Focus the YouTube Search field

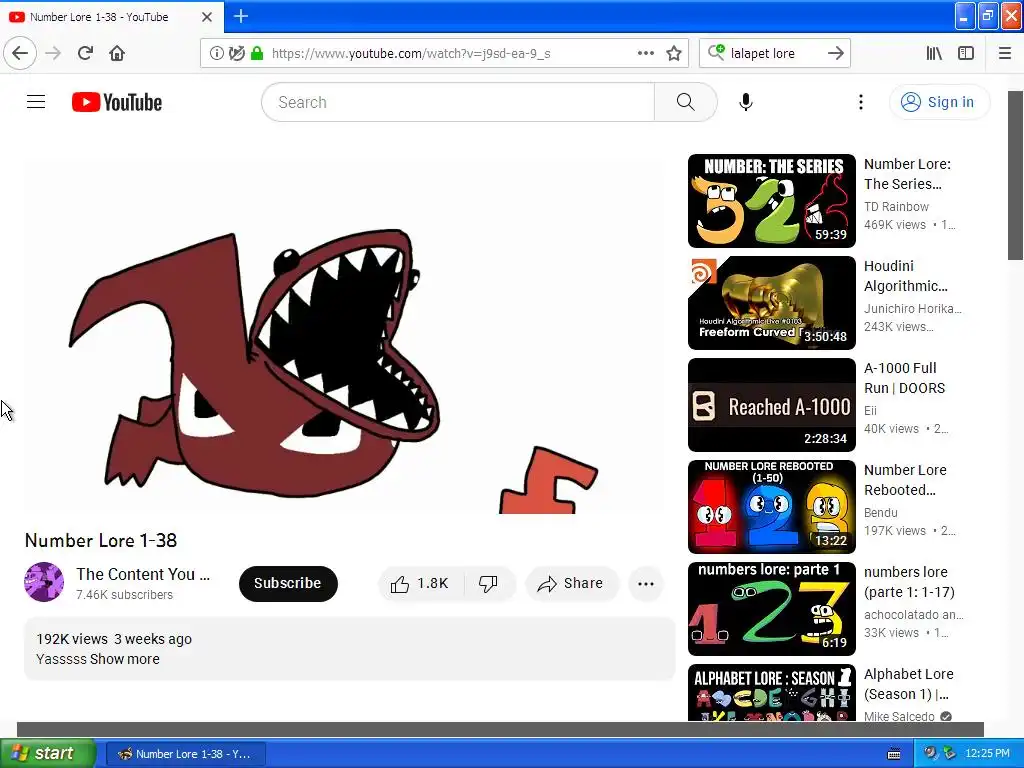458,102
